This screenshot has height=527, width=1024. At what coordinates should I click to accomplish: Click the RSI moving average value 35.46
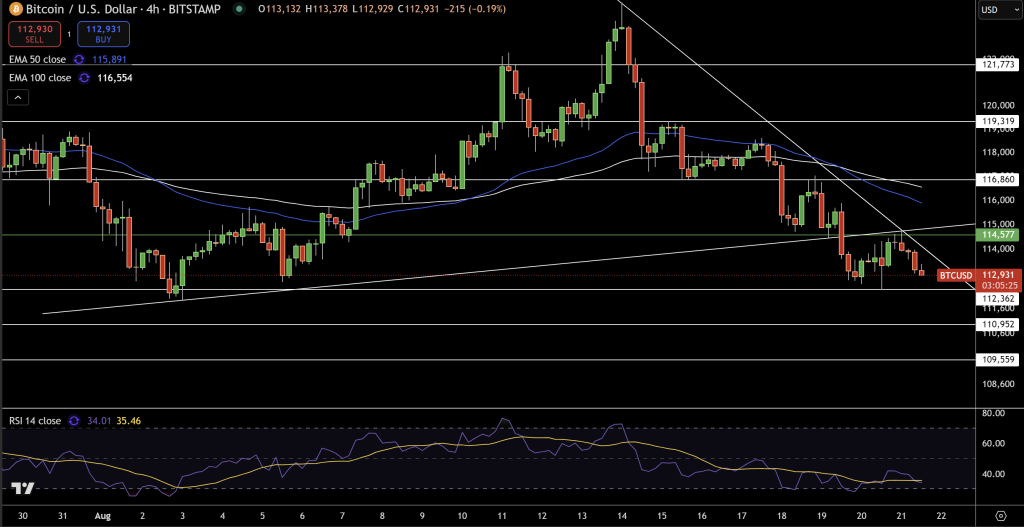pyautogui.click(x=129, y=421)
